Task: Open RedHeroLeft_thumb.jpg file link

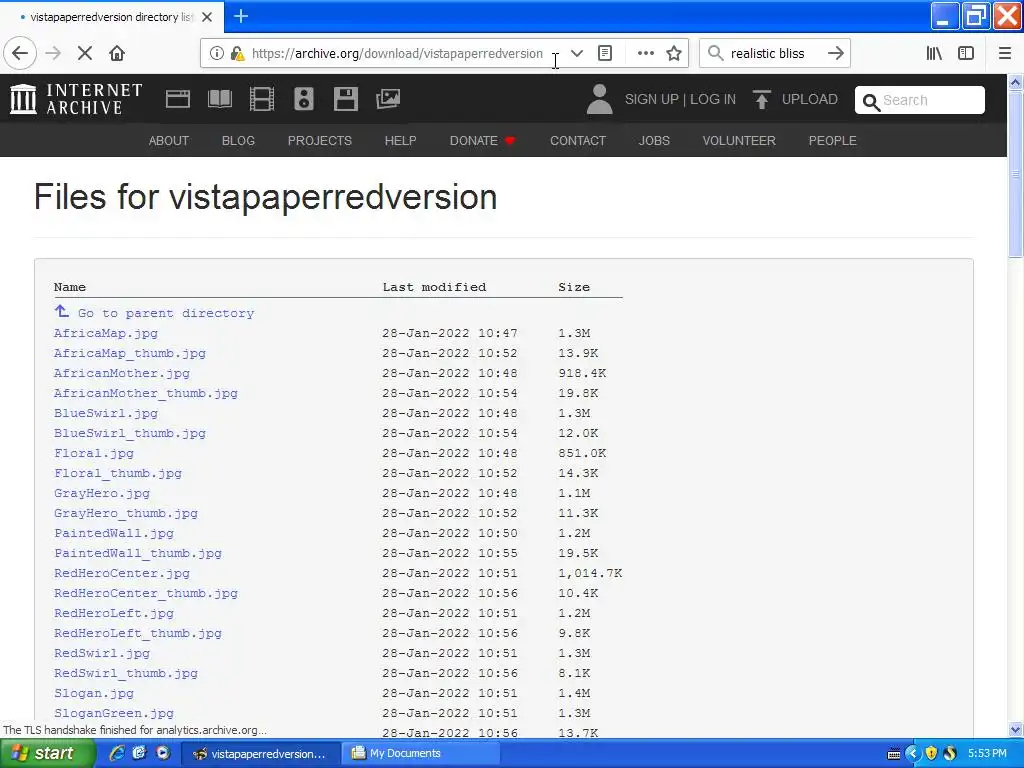Action: pos(138,633)
